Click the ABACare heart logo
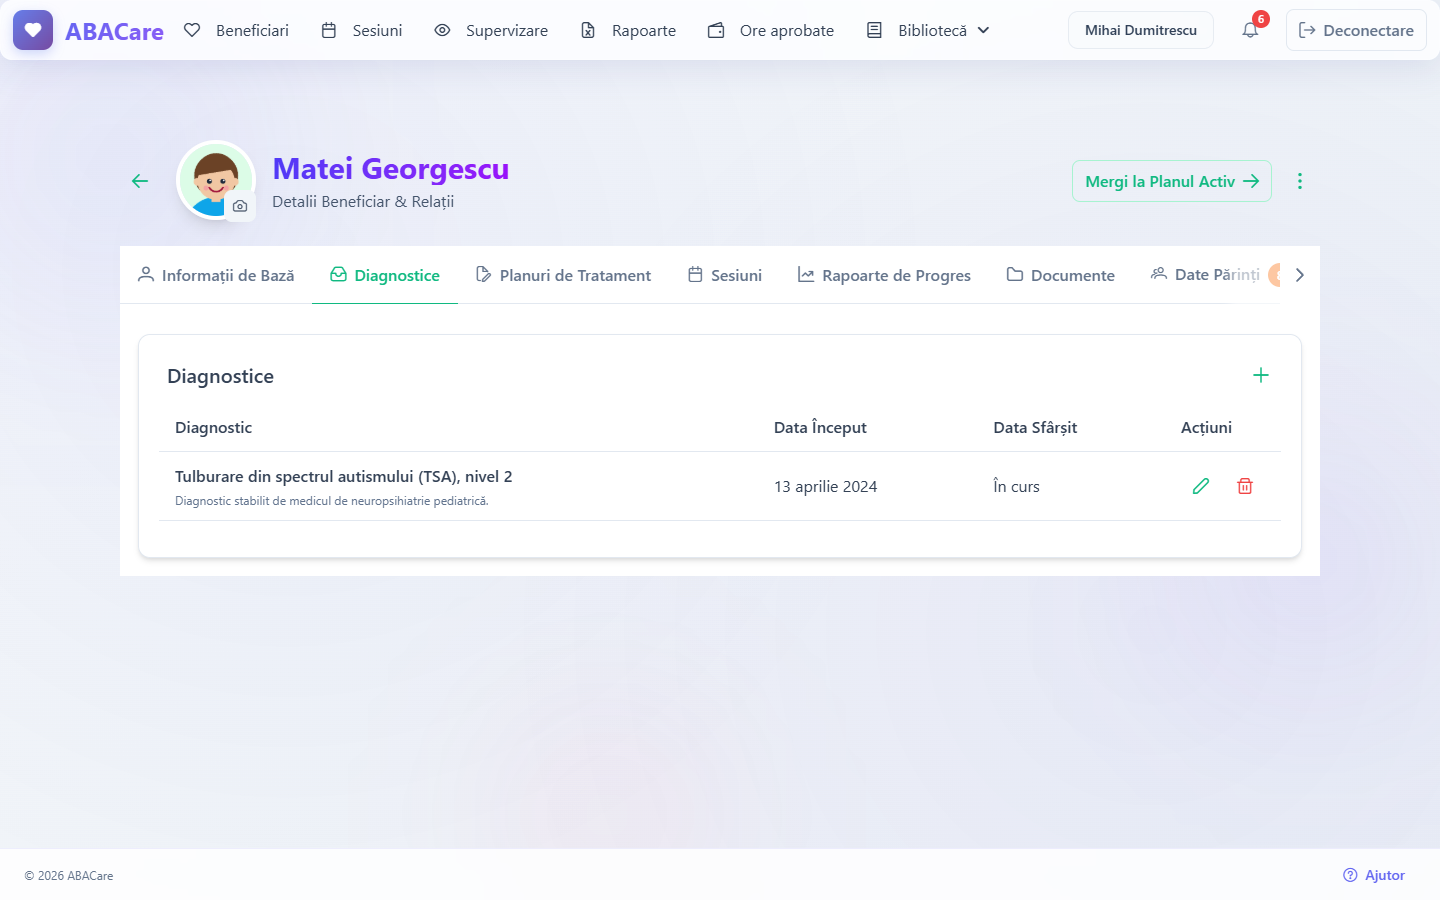1440x900 pixels. [33, 30]
